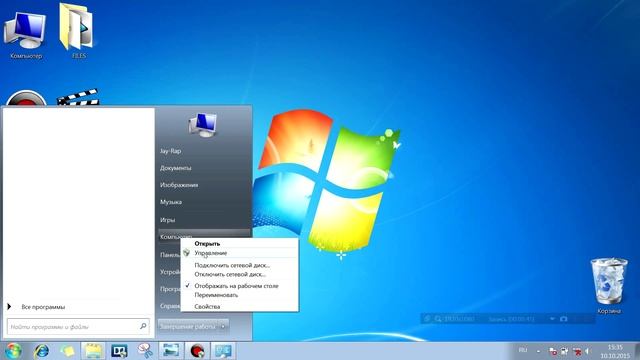Open the file explorer folder taskbar icon
The height and width of the screenshot is (360, 640).
[x=93, y=351]
